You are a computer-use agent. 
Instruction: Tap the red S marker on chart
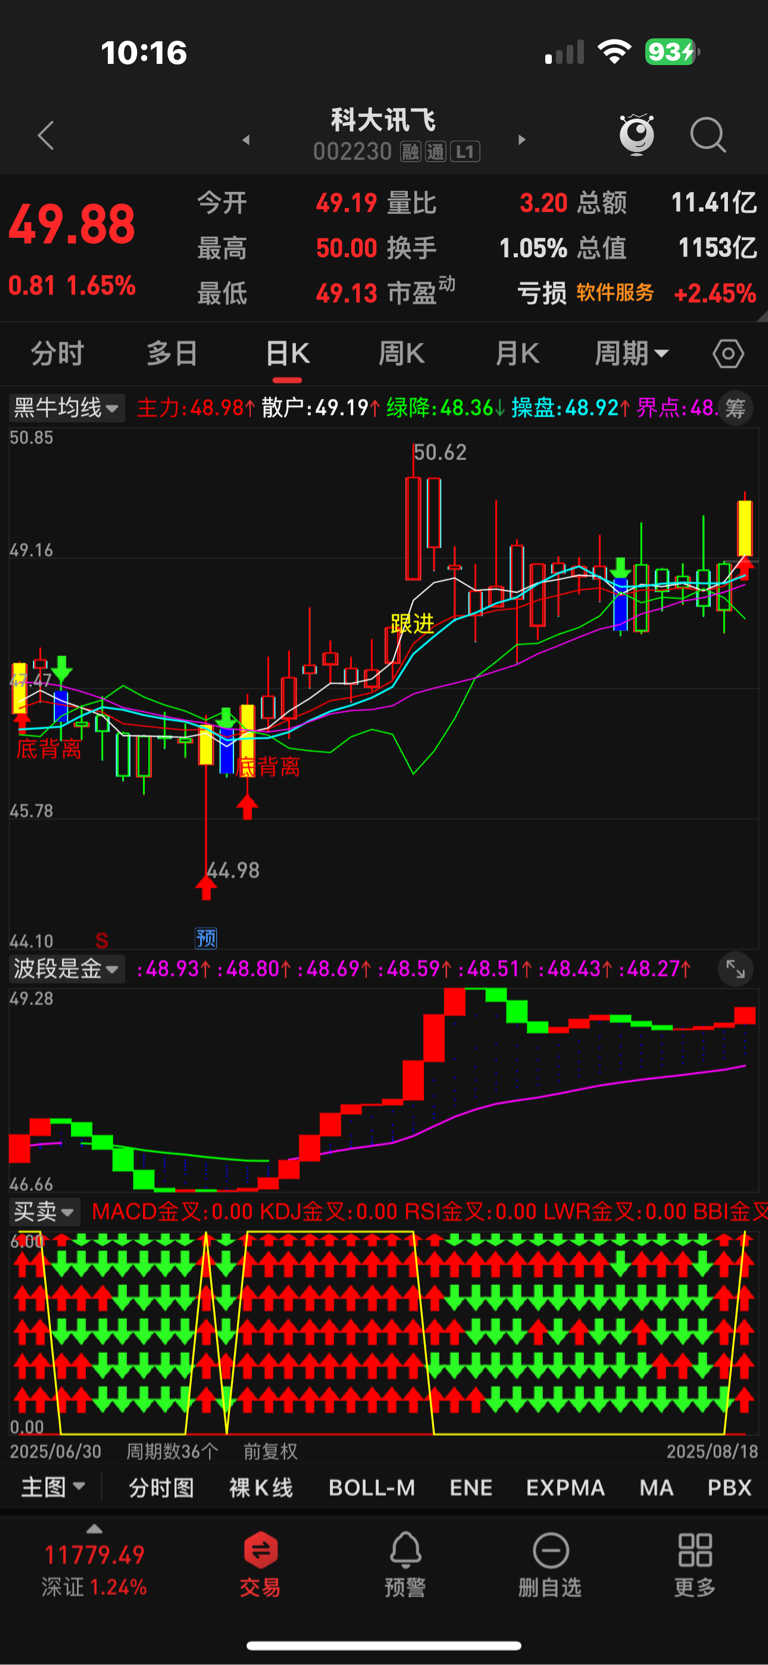click(x=102, y=940)
